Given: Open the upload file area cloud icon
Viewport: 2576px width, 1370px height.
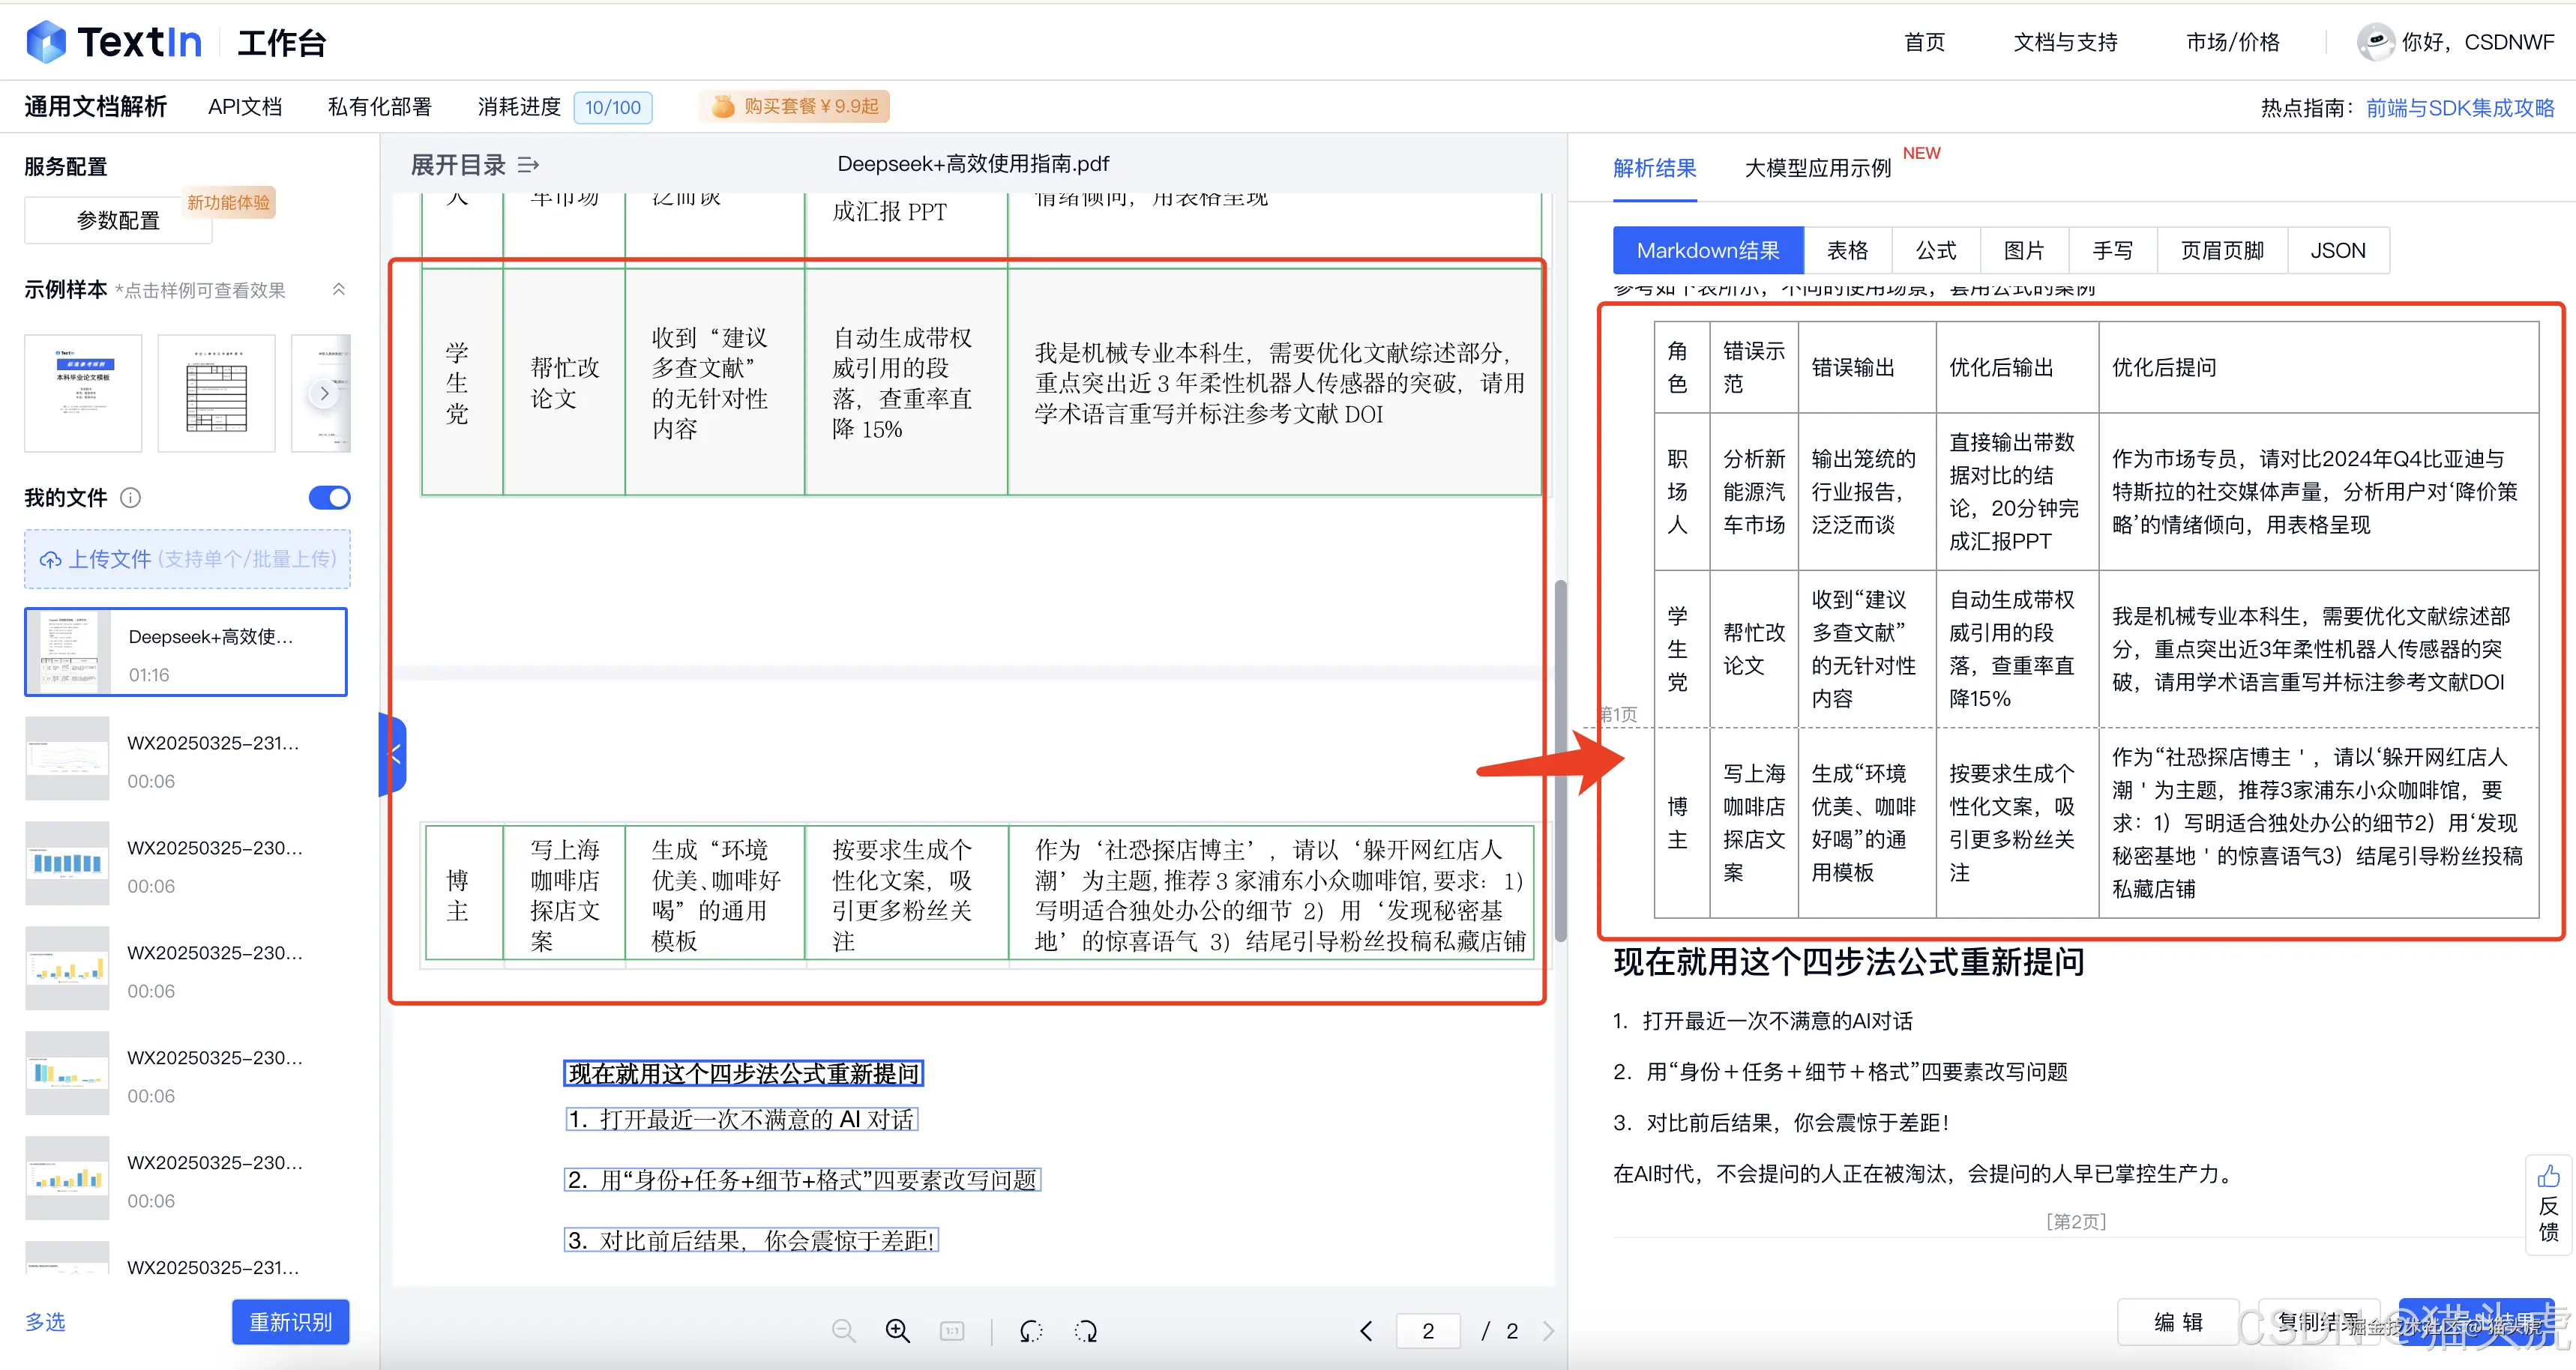Looking at the screenshot, I should coord(51,559).
